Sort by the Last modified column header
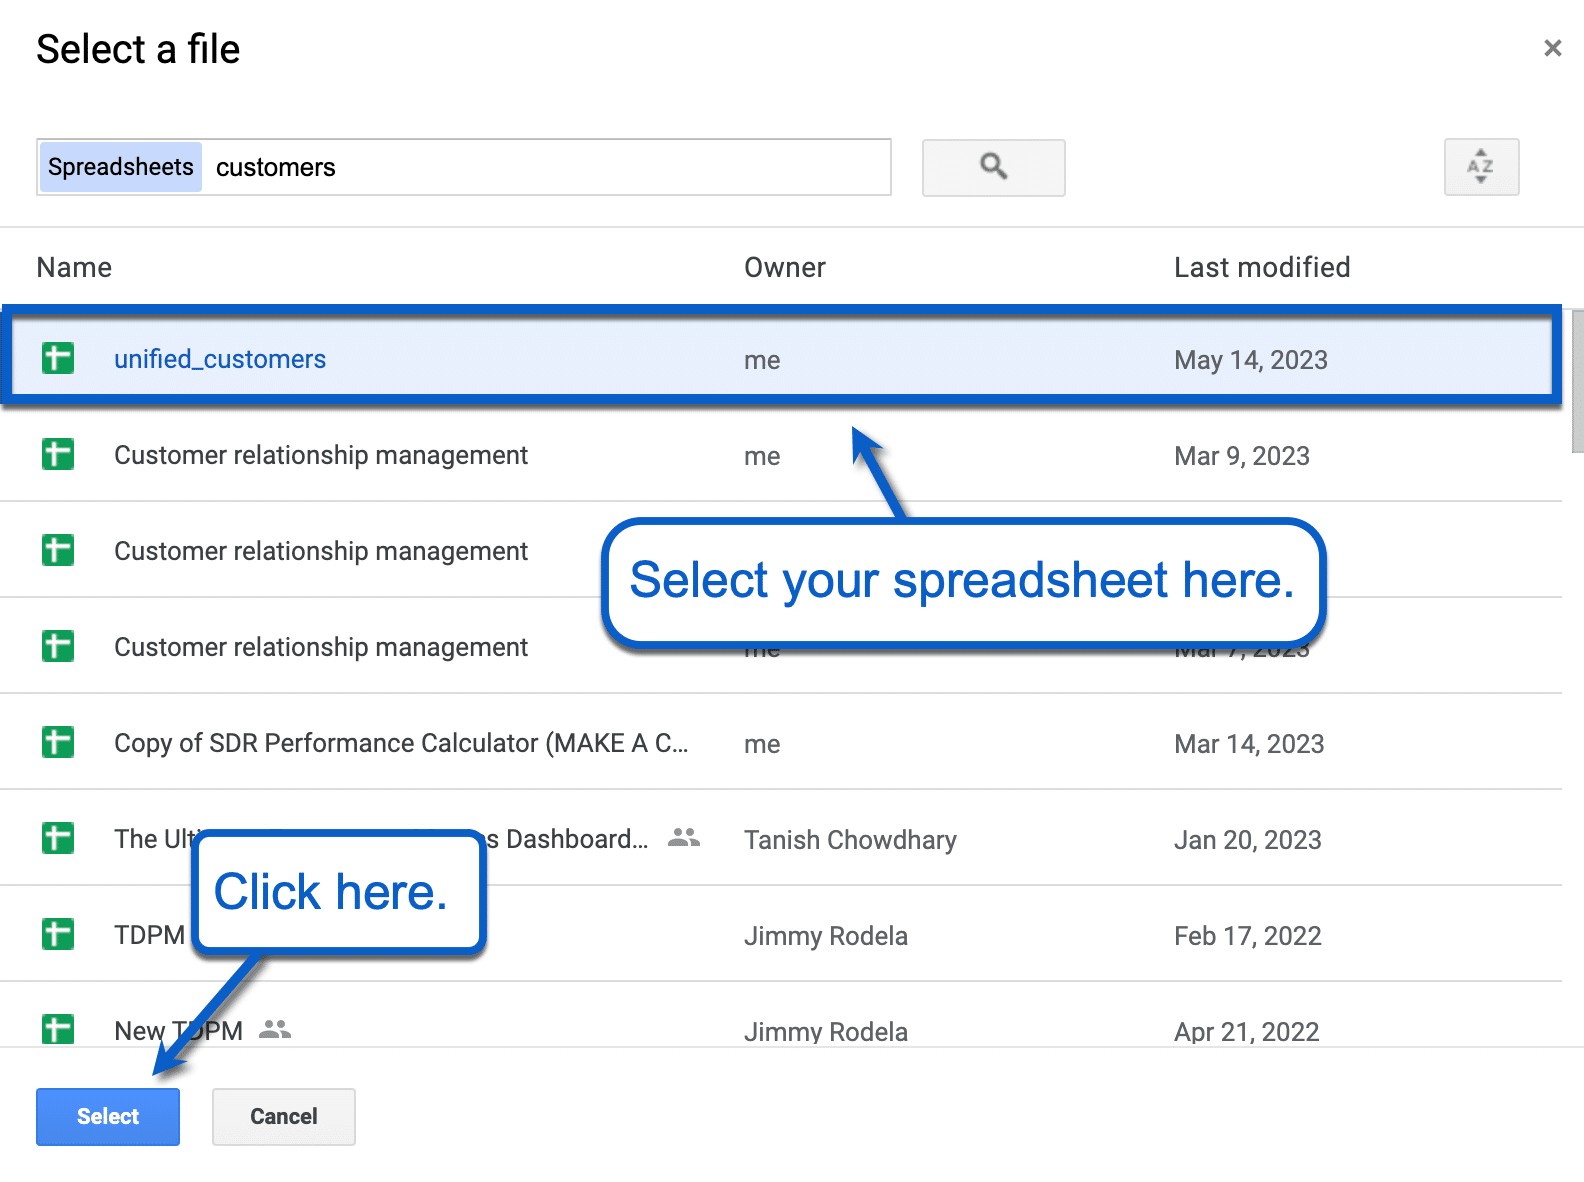Viewport: 1584px width, 1182px height. click(1261, 267)
